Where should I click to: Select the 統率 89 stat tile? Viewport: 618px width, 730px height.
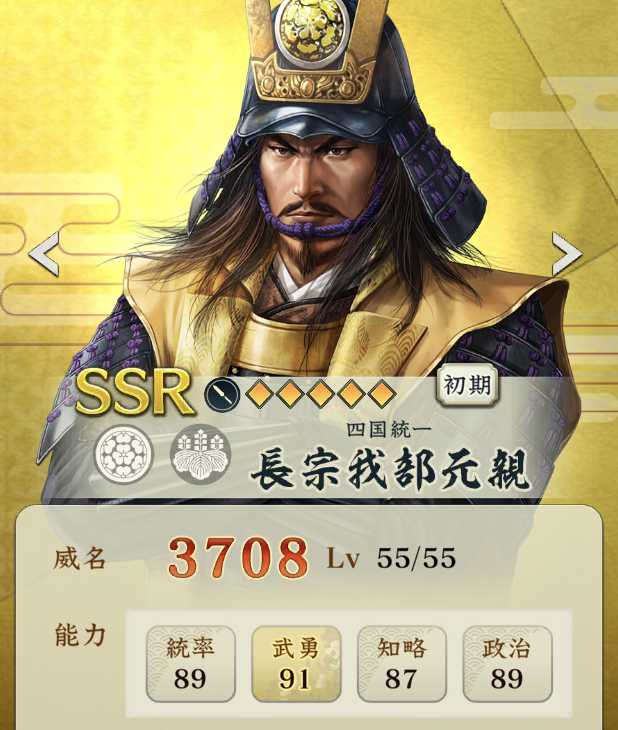click(x=190, y=663)
